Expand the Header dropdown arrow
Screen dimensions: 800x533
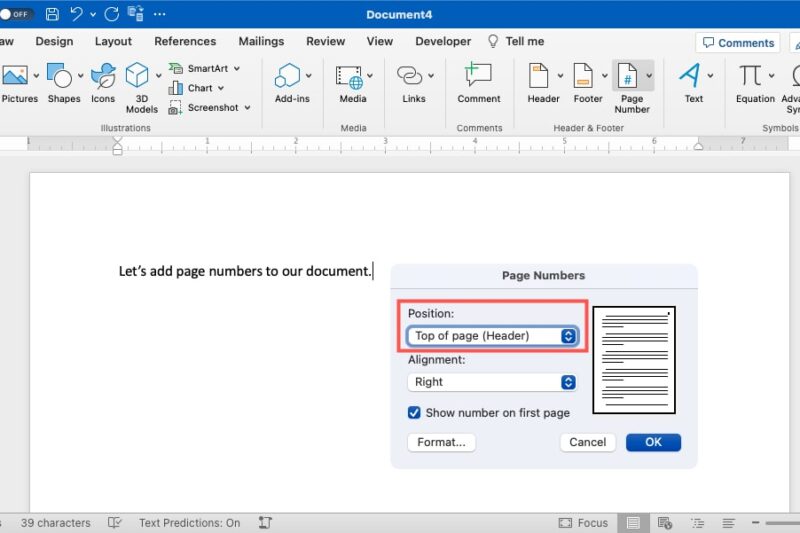(x=560, y=76)
